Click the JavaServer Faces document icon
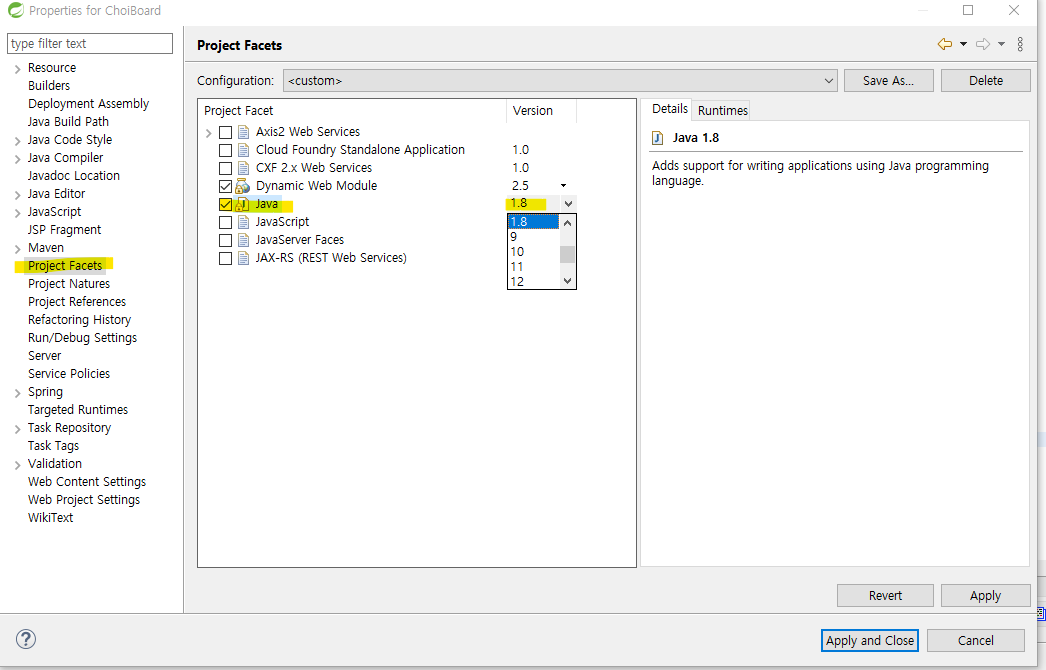This screenshot has width=1046, height=670. (x=243, y=240)
